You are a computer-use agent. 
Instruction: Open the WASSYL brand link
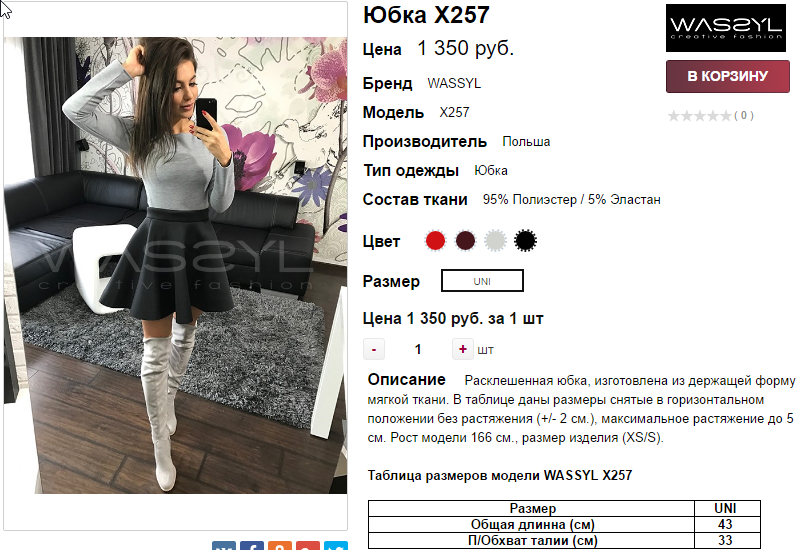[x=454, y=84]
